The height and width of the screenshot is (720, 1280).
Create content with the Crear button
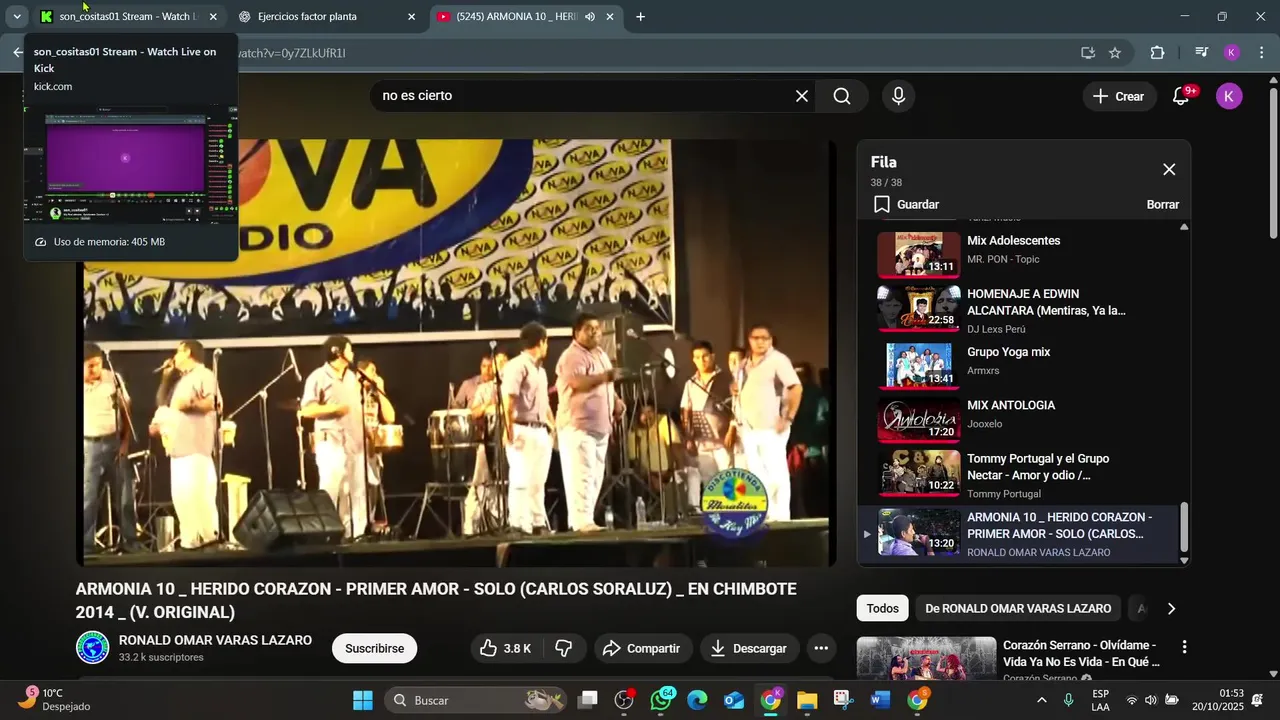click(1119, 96)
